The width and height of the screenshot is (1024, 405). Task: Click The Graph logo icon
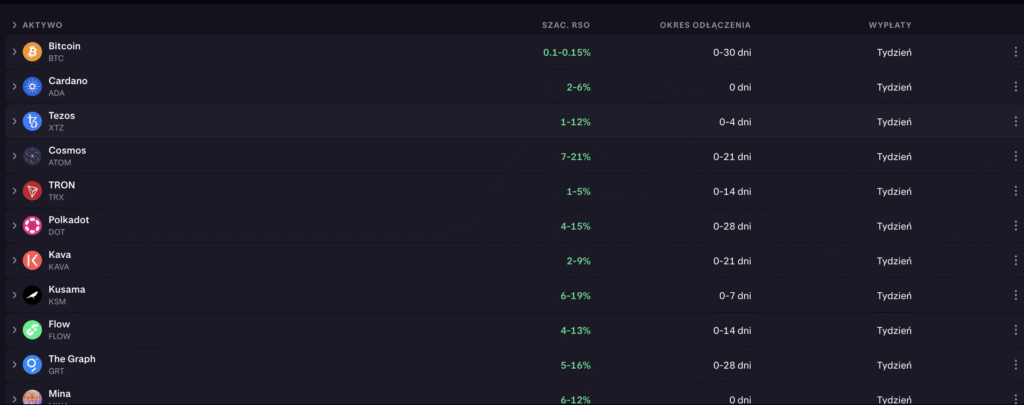click(x=32, y=364)
